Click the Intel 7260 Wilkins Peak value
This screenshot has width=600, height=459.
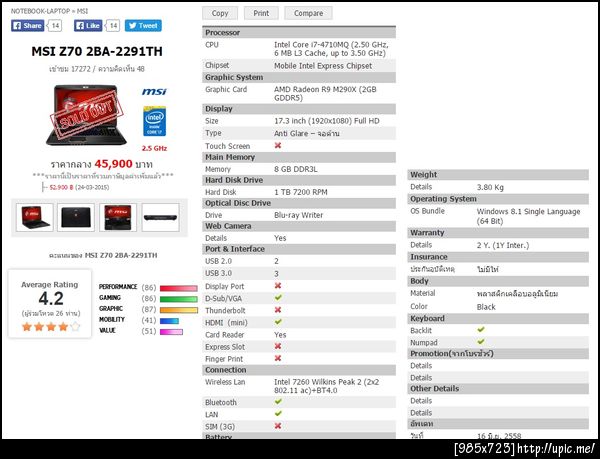point(326,386)
